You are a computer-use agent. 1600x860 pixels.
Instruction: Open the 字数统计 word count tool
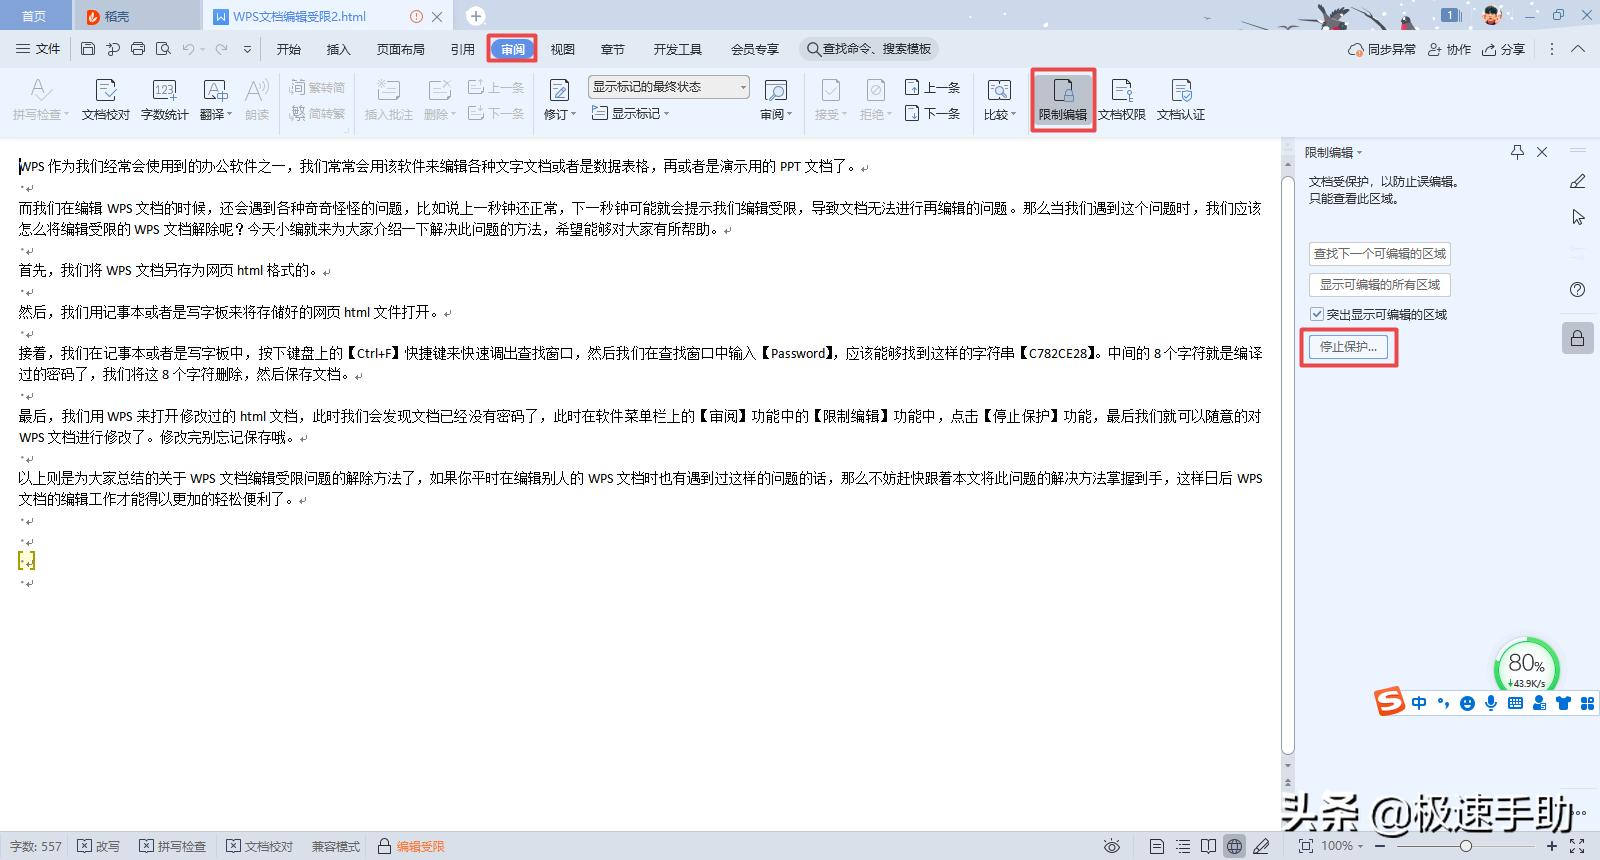pyautogui.click(x=165, y=100)
